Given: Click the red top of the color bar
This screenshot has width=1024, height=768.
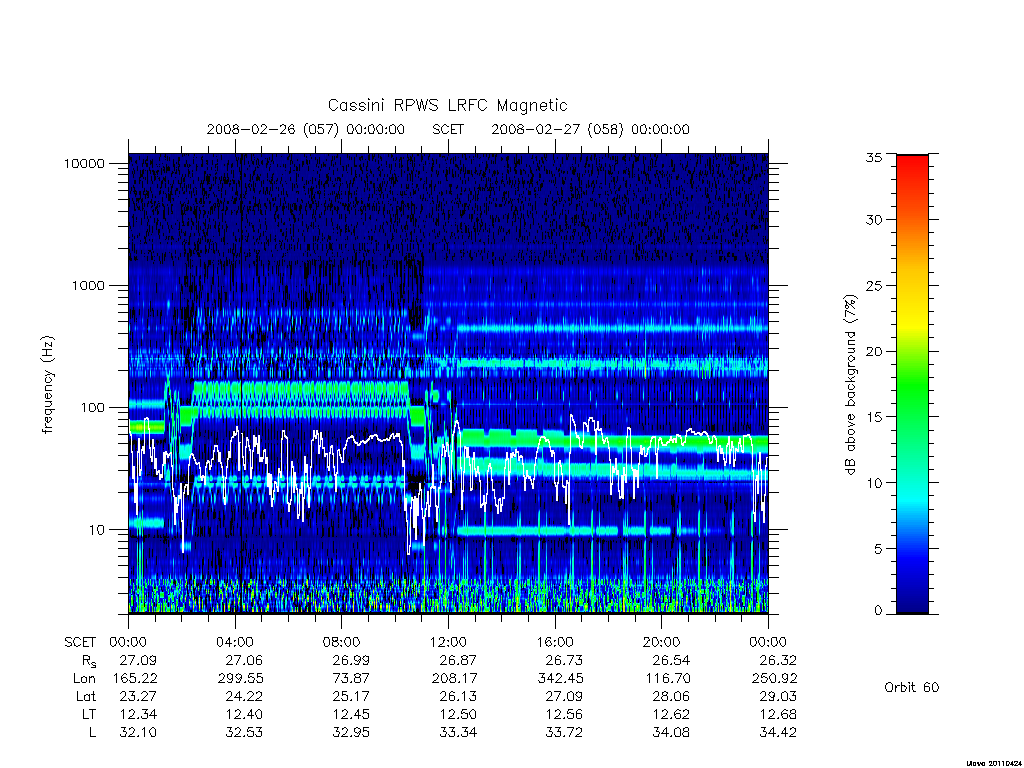Looking at the screenshot, I should [x=912, y=163].
